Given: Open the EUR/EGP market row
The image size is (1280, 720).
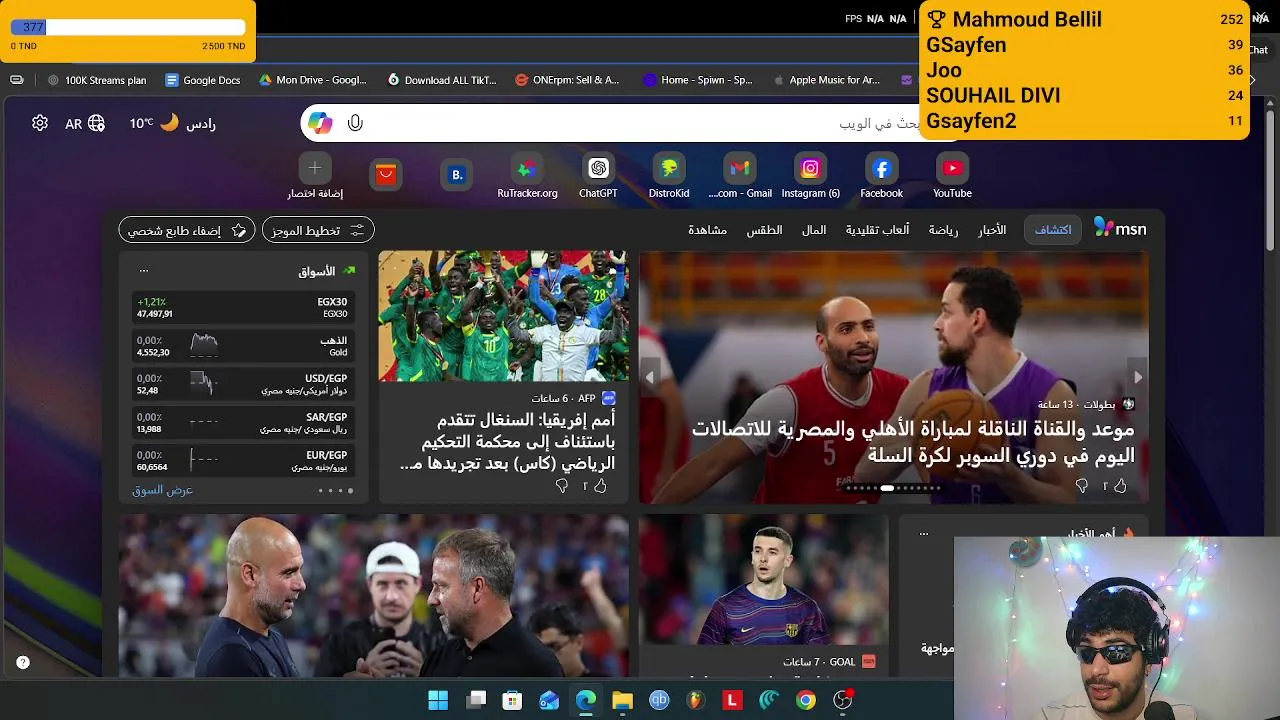Looking at the screenshot, I should [x=243, y=460].
